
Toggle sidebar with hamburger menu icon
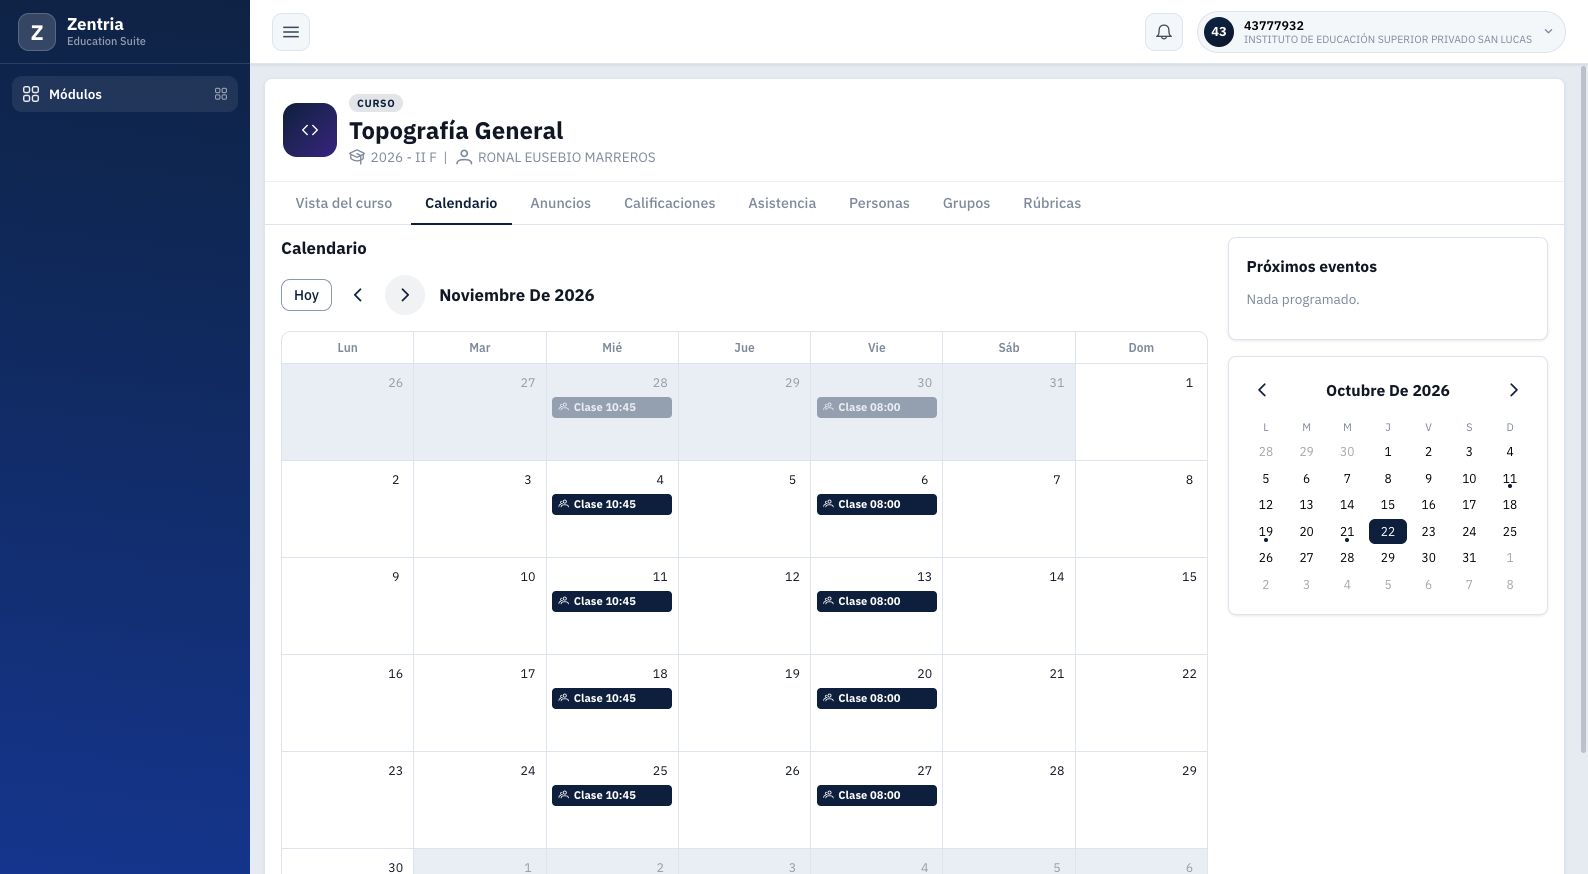(x=291, y=32)
